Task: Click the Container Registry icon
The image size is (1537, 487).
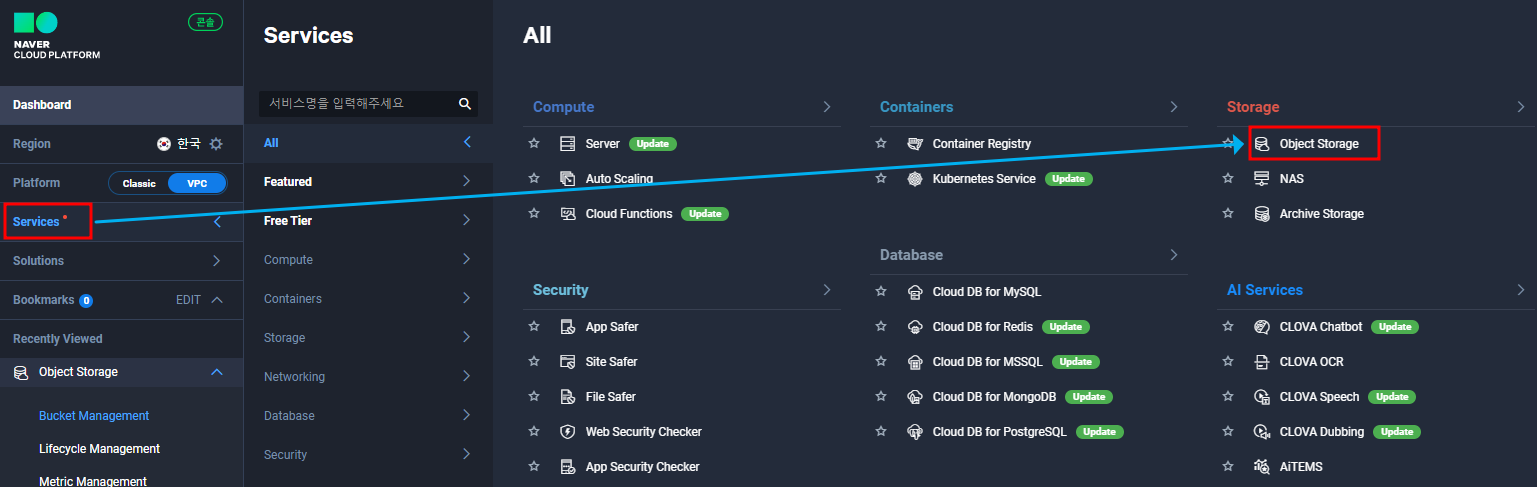Action: coord(914,144)
